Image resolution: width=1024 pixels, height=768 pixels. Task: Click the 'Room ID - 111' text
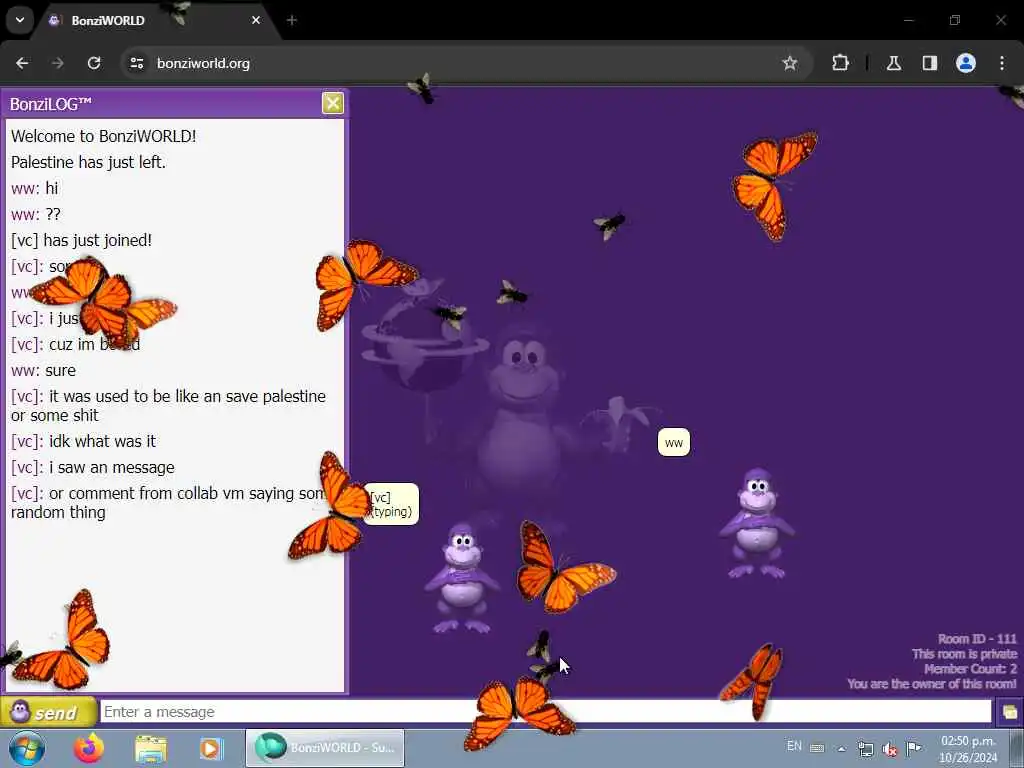pyautogui.click(x=977, y=639)
